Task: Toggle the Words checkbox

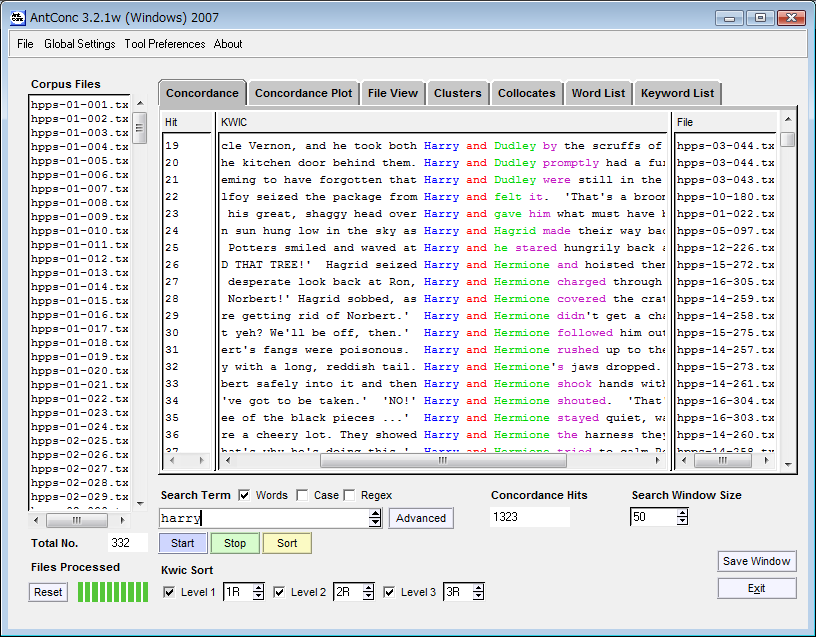Action: [244, 495]
